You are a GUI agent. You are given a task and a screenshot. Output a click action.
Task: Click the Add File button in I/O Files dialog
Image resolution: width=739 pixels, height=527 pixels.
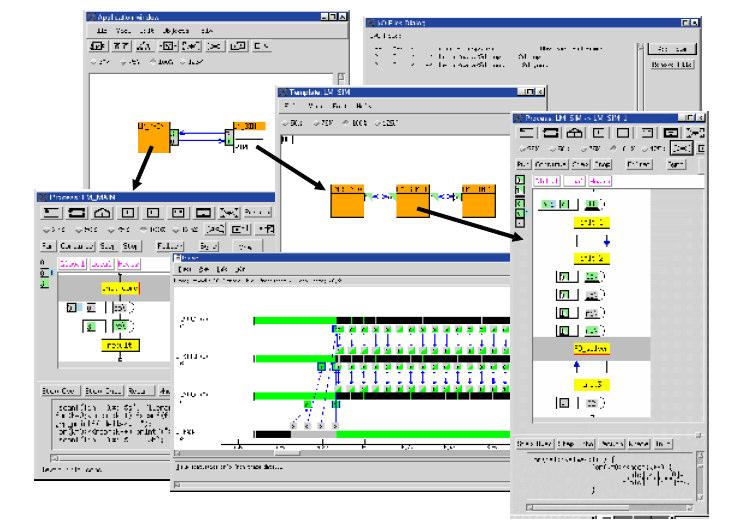(x=672, y=49)
